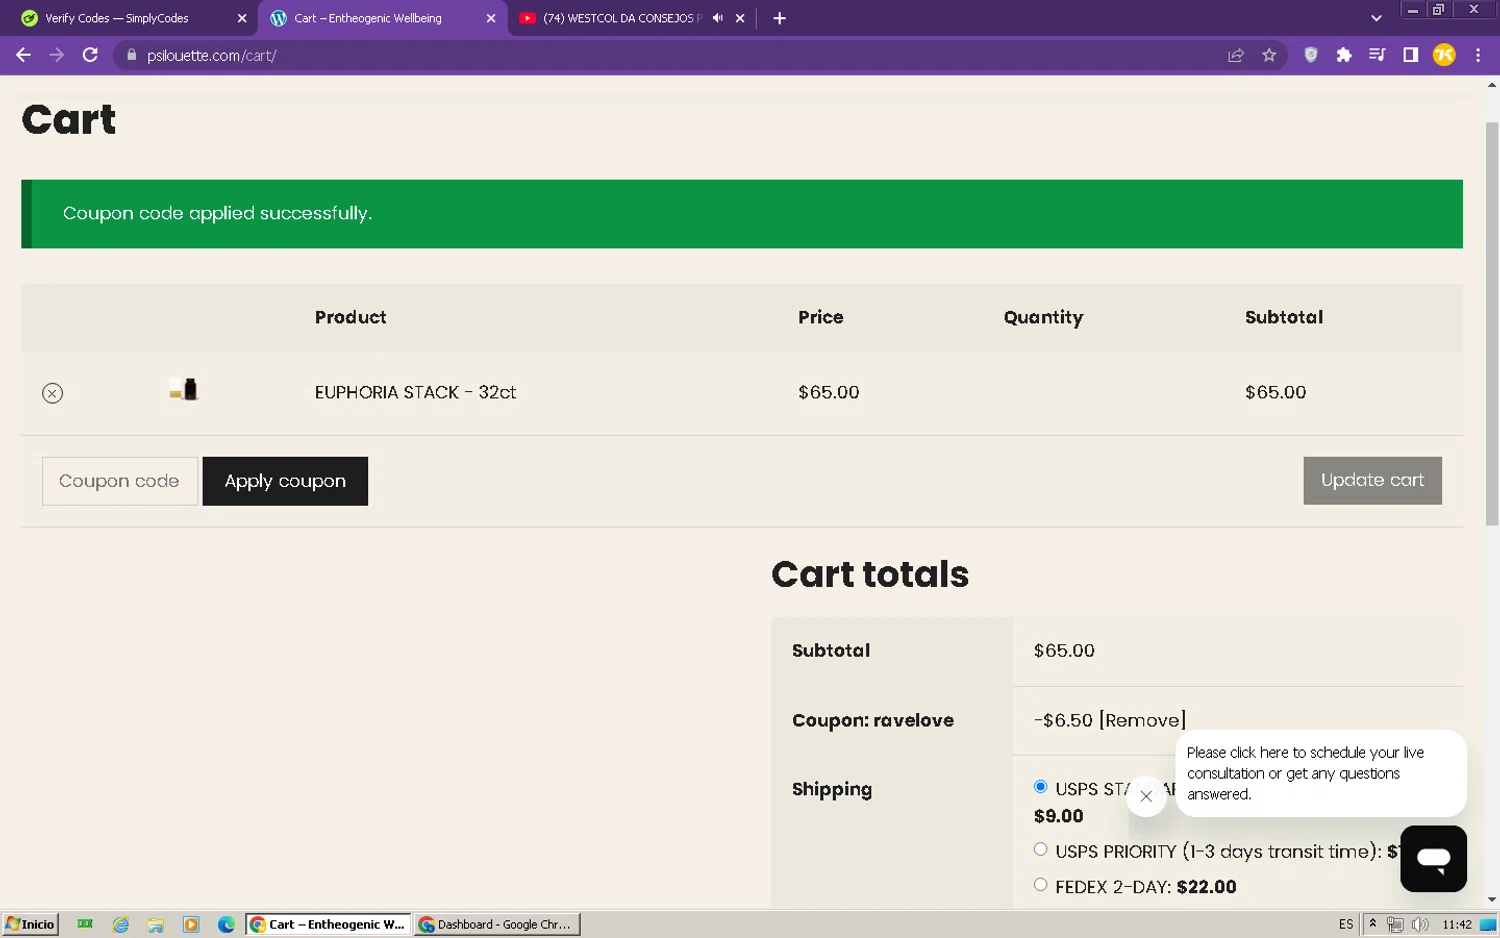Click the address bar URL

(212, 55)
